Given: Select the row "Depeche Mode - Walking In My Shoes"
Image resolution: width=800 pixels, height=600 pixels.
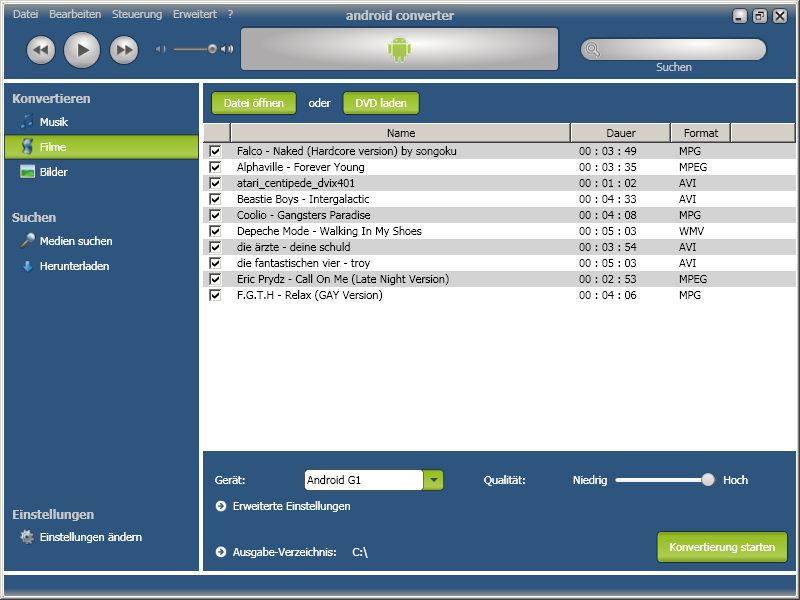Looking at the screenshot, I should [x=499, y=231].
